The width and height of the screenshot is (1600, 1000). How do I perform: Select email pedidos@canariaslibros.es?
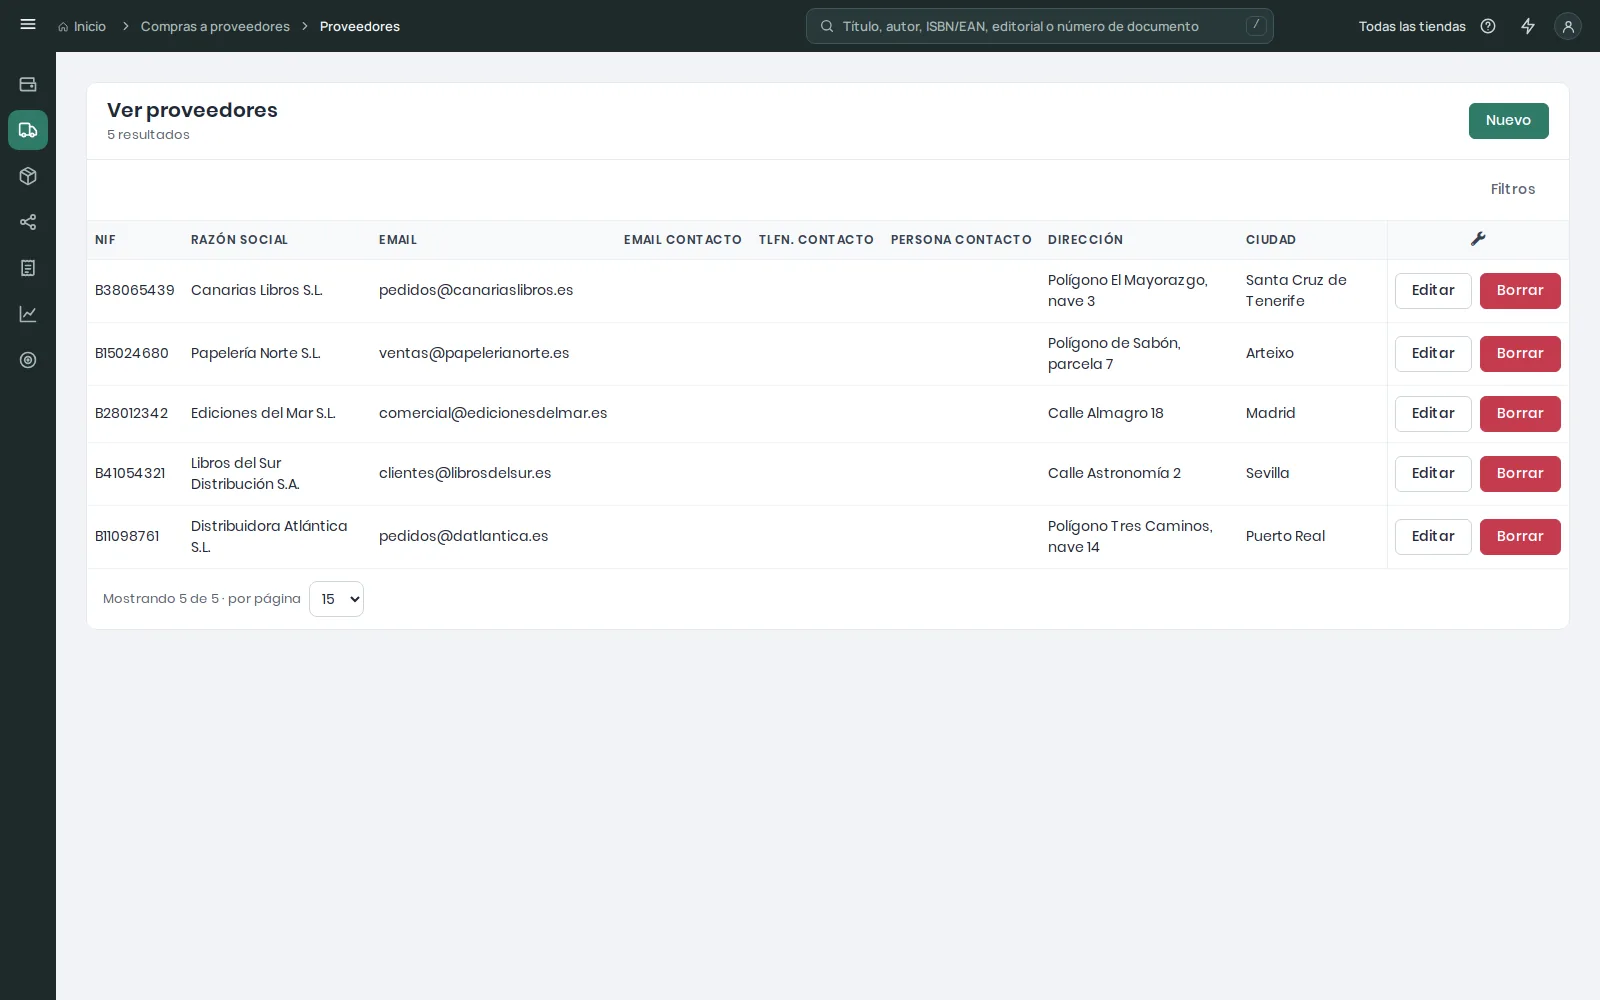tap(476, 290)
